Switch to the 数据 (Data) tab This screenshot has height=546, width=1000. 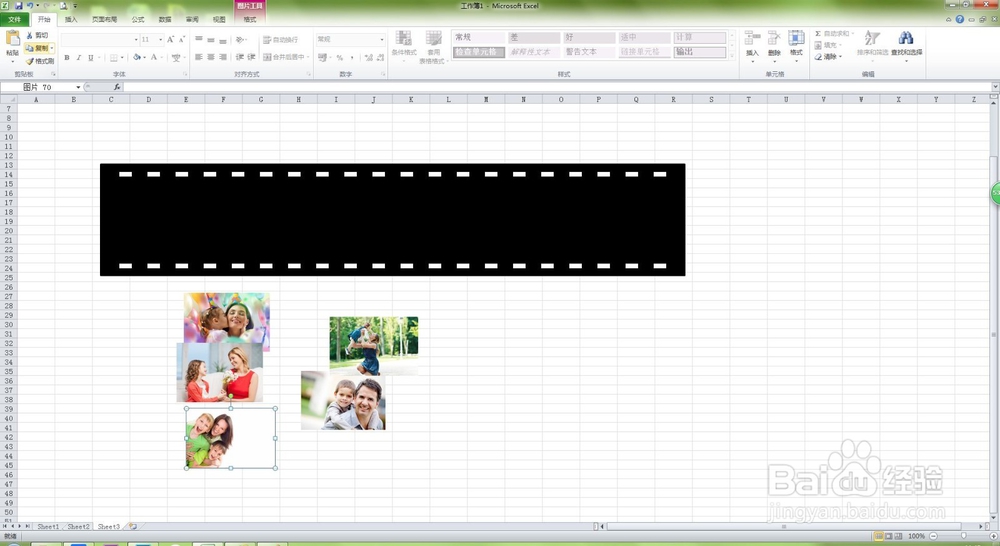tap(165, 20)
